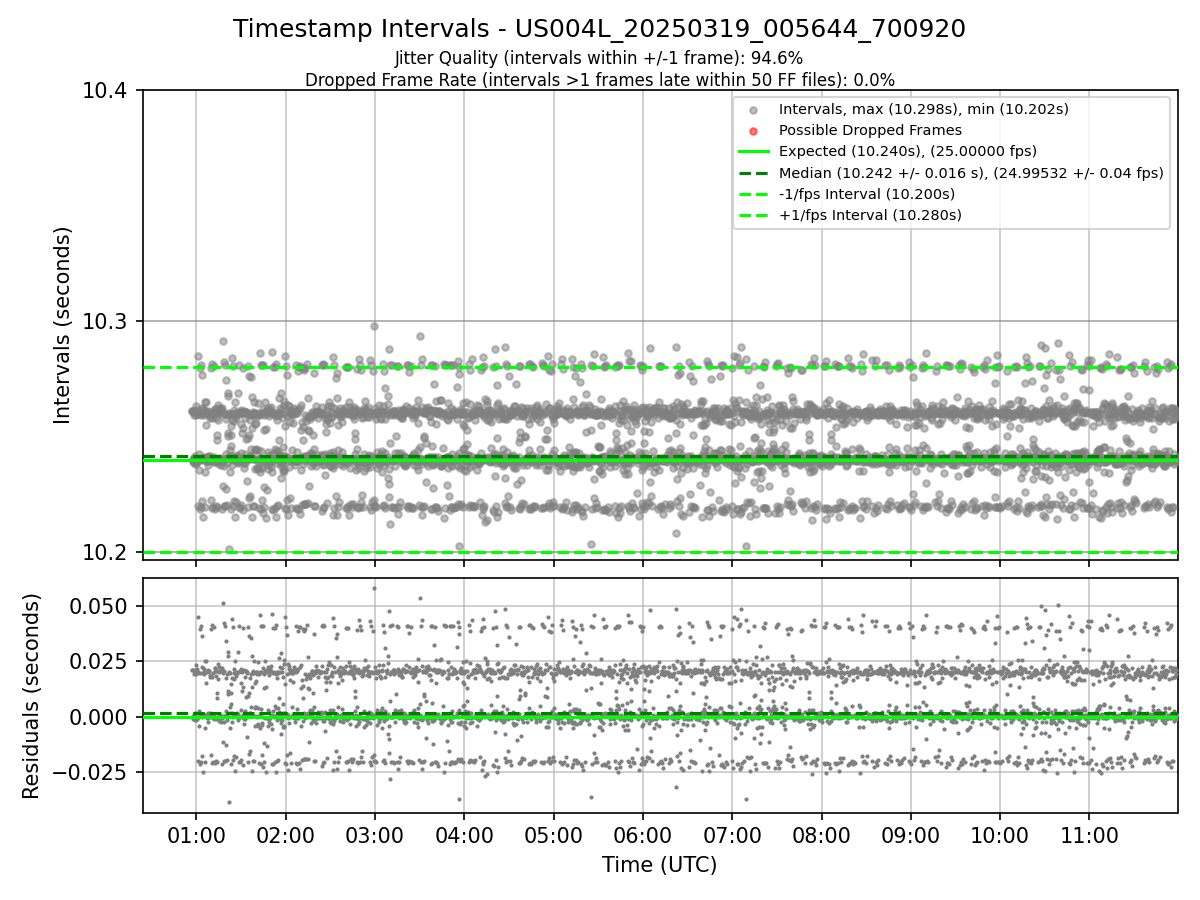The width and height of the screenshot is (1200, 900).
Task: Click the 04:00 time tick label
Action: pos(464,834)
